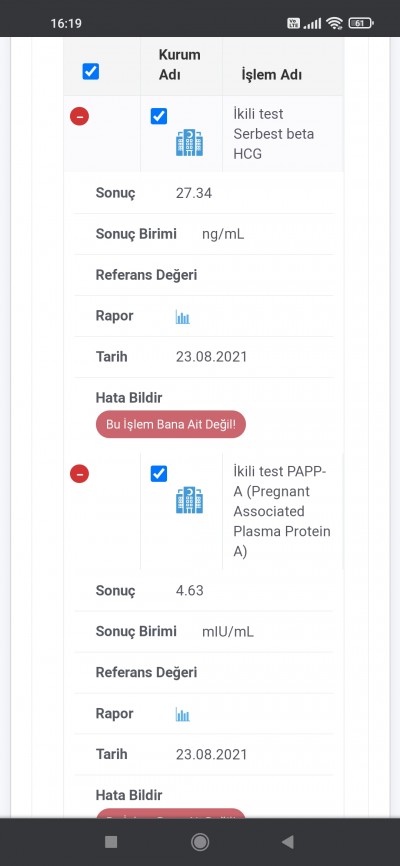Select the 'İşlem Adı' column header

272,75
